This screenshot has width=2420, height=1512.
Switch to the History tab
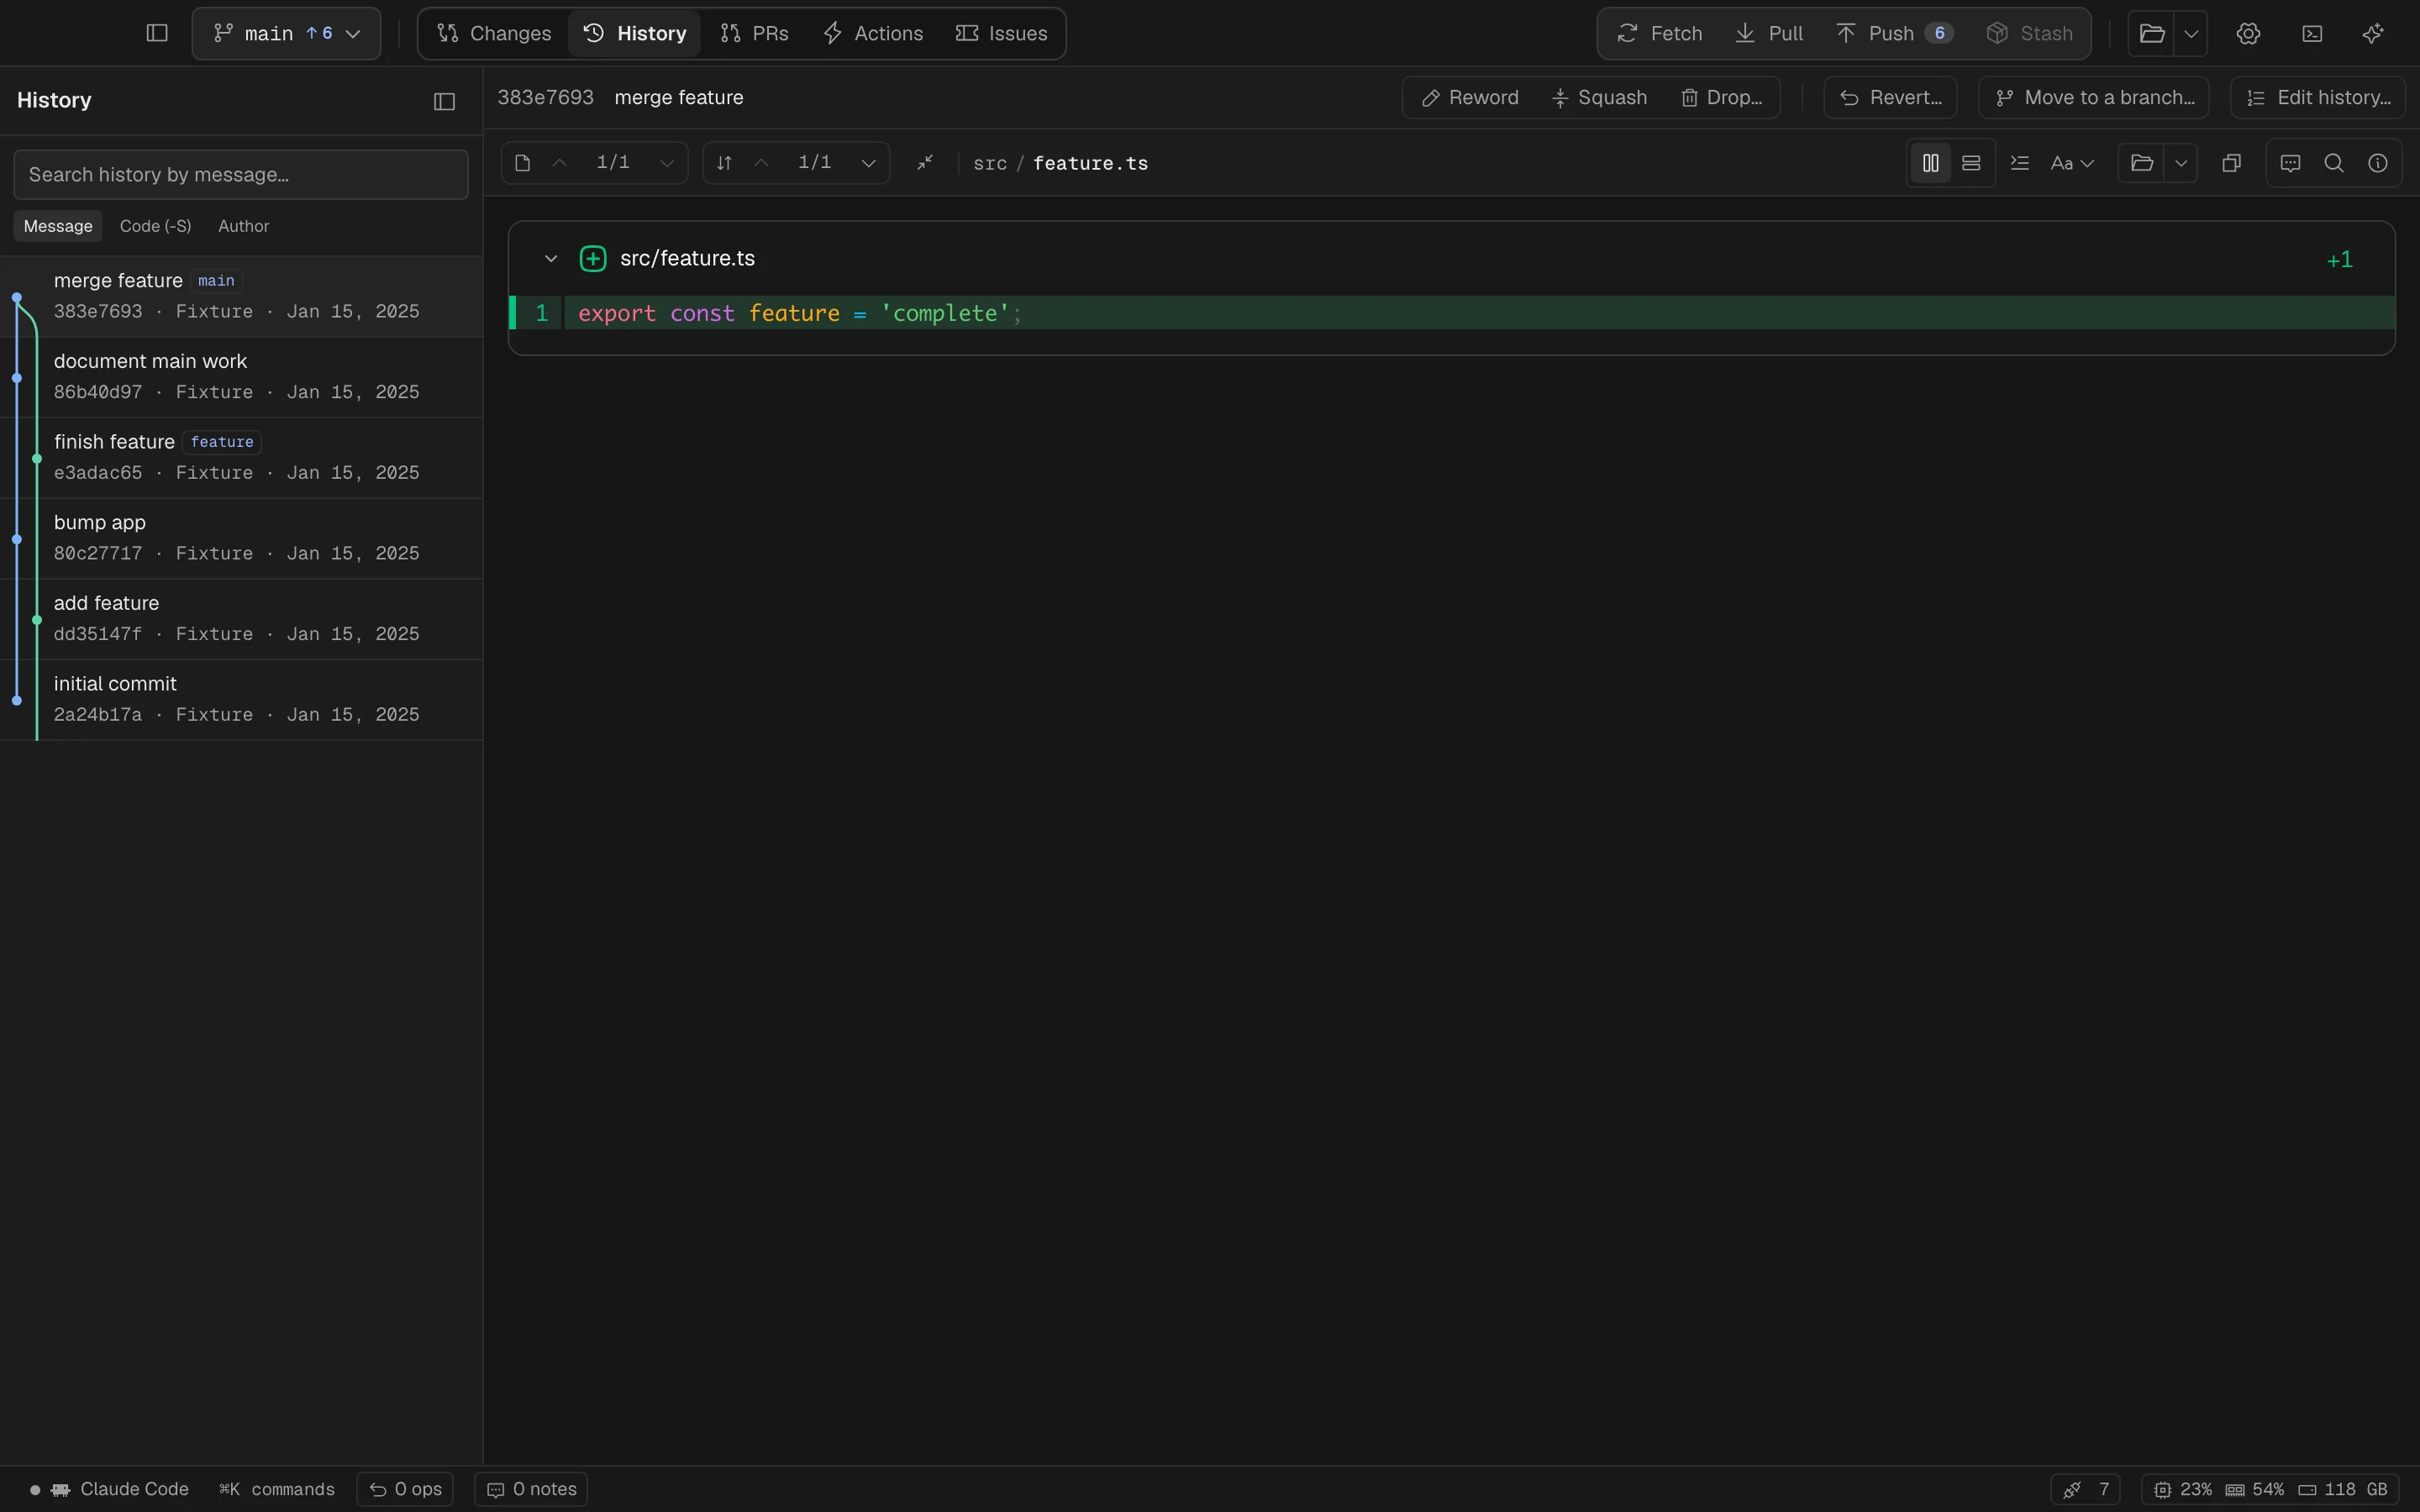click(x=635, y=33)
